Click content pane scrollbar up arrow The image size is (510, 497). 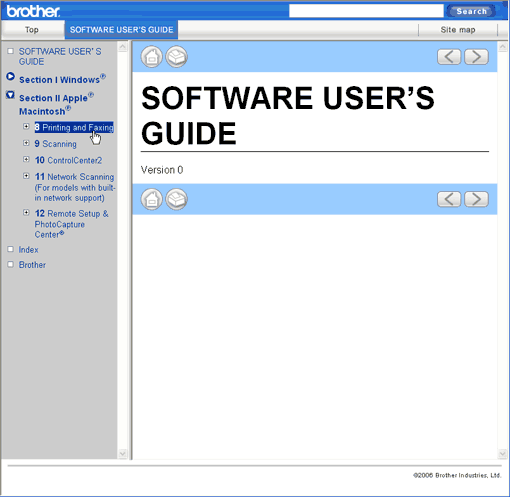[503, 47]
